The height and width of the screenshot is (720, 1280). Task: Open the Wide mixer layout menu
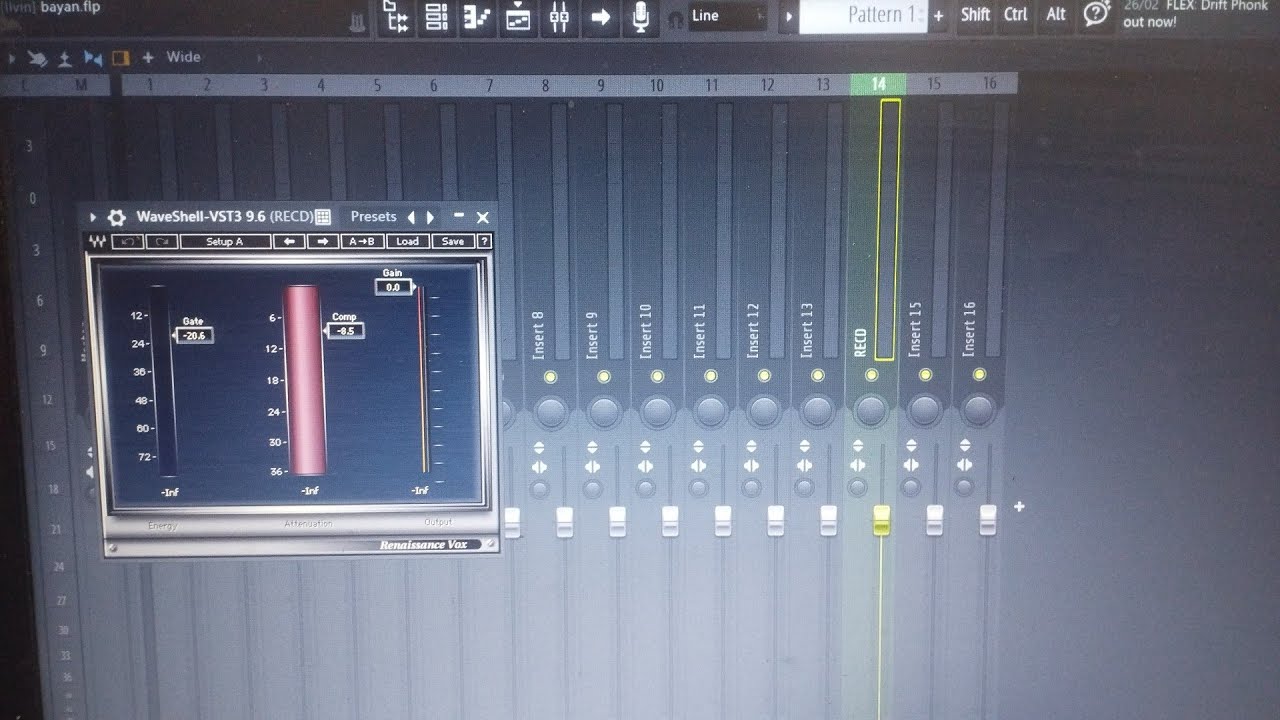pyautogui.click(x=183, y=57)
